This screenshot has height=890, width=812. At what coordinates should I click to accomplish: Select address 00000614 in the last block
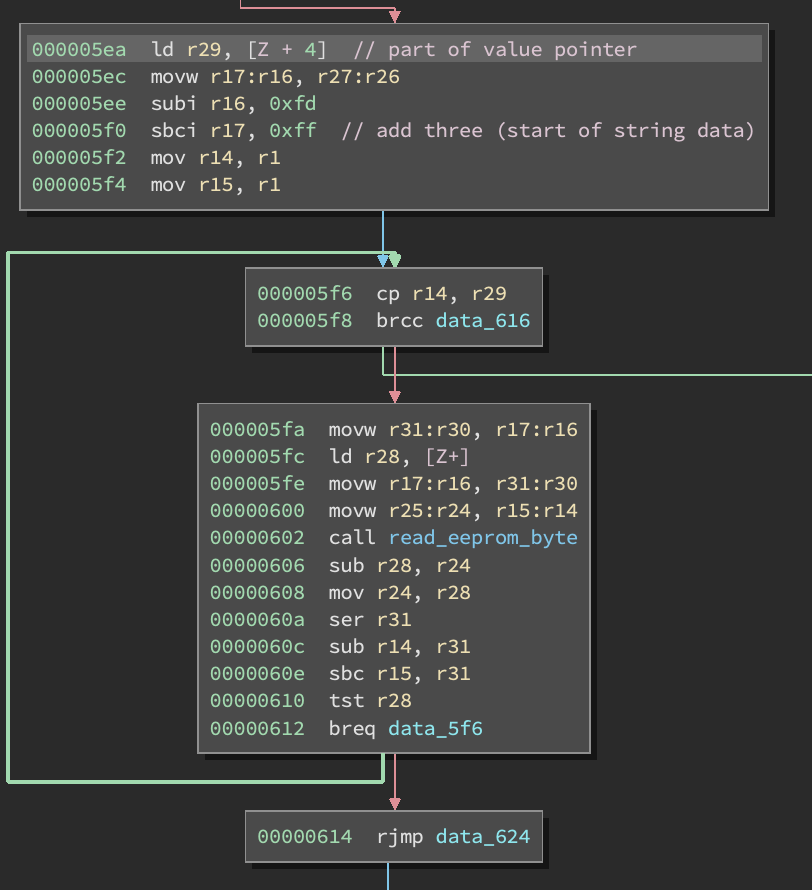pyautogui.click(x=305, y=836)
